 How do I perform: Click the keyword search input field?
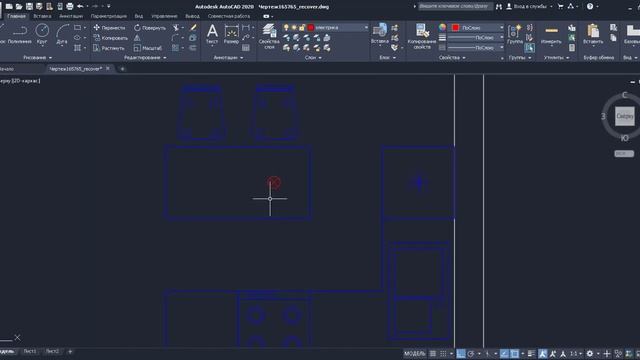tap(455, 7)
